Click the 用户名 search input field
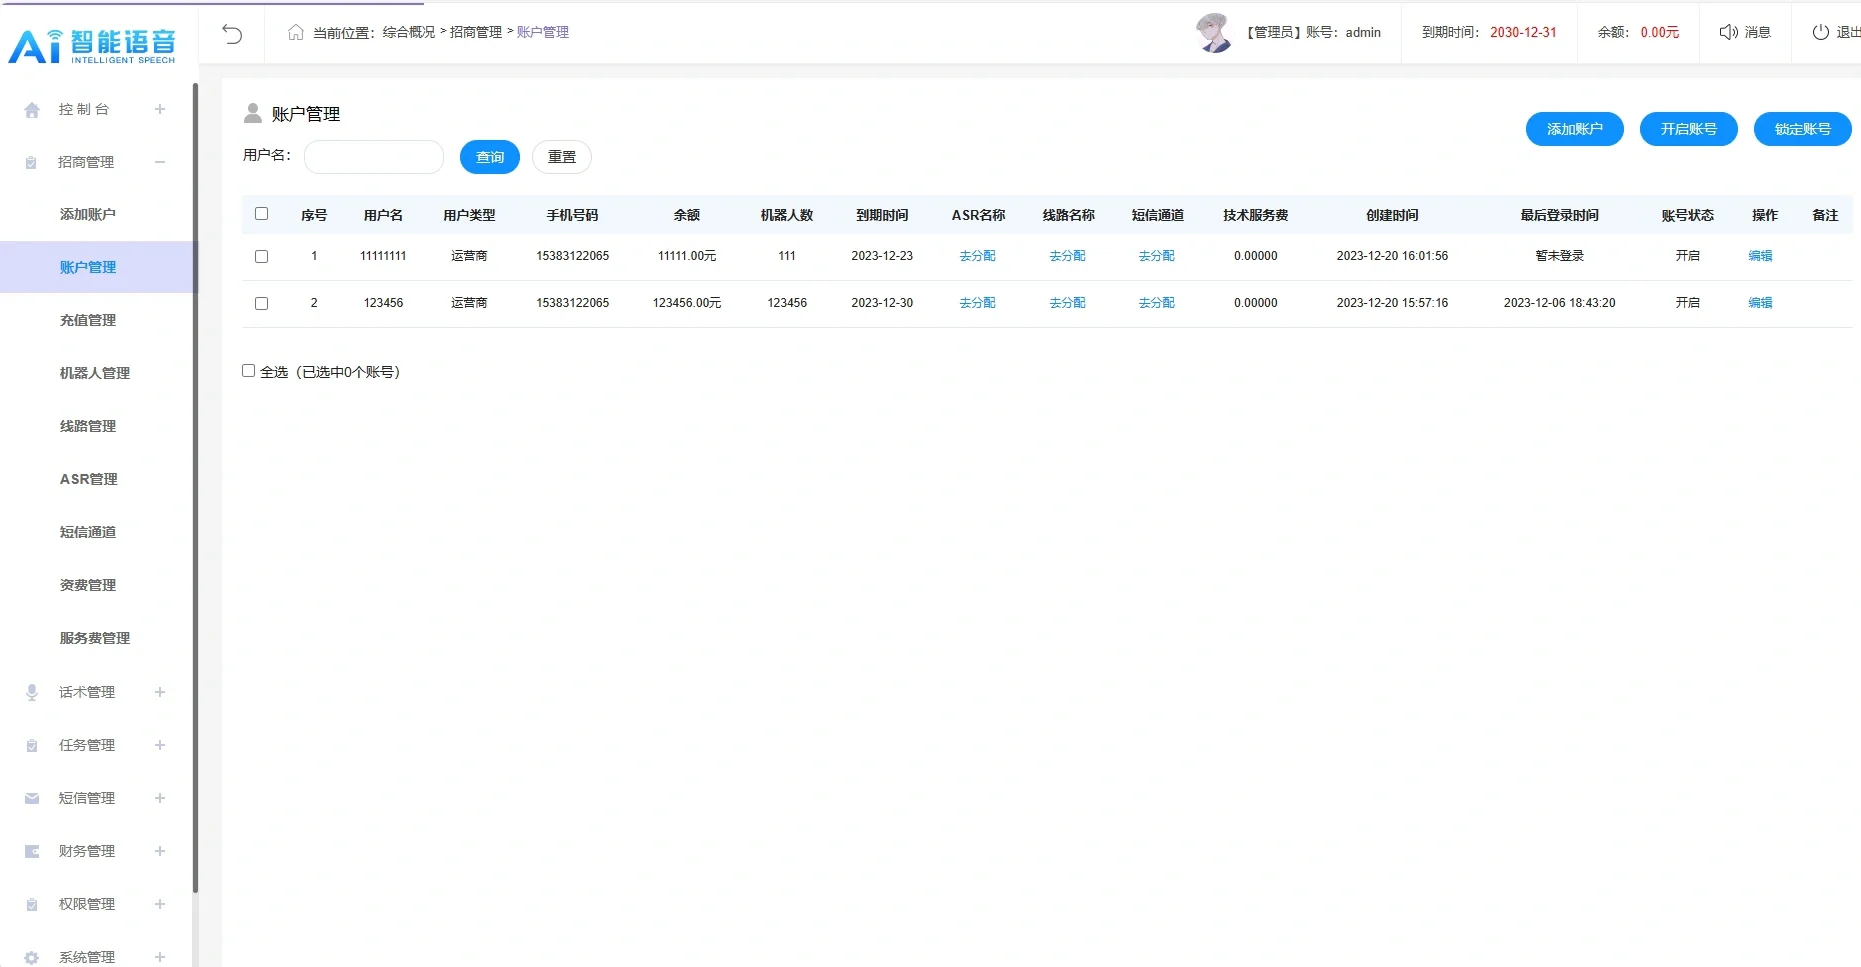The image size is (1861, 967). 373,157
